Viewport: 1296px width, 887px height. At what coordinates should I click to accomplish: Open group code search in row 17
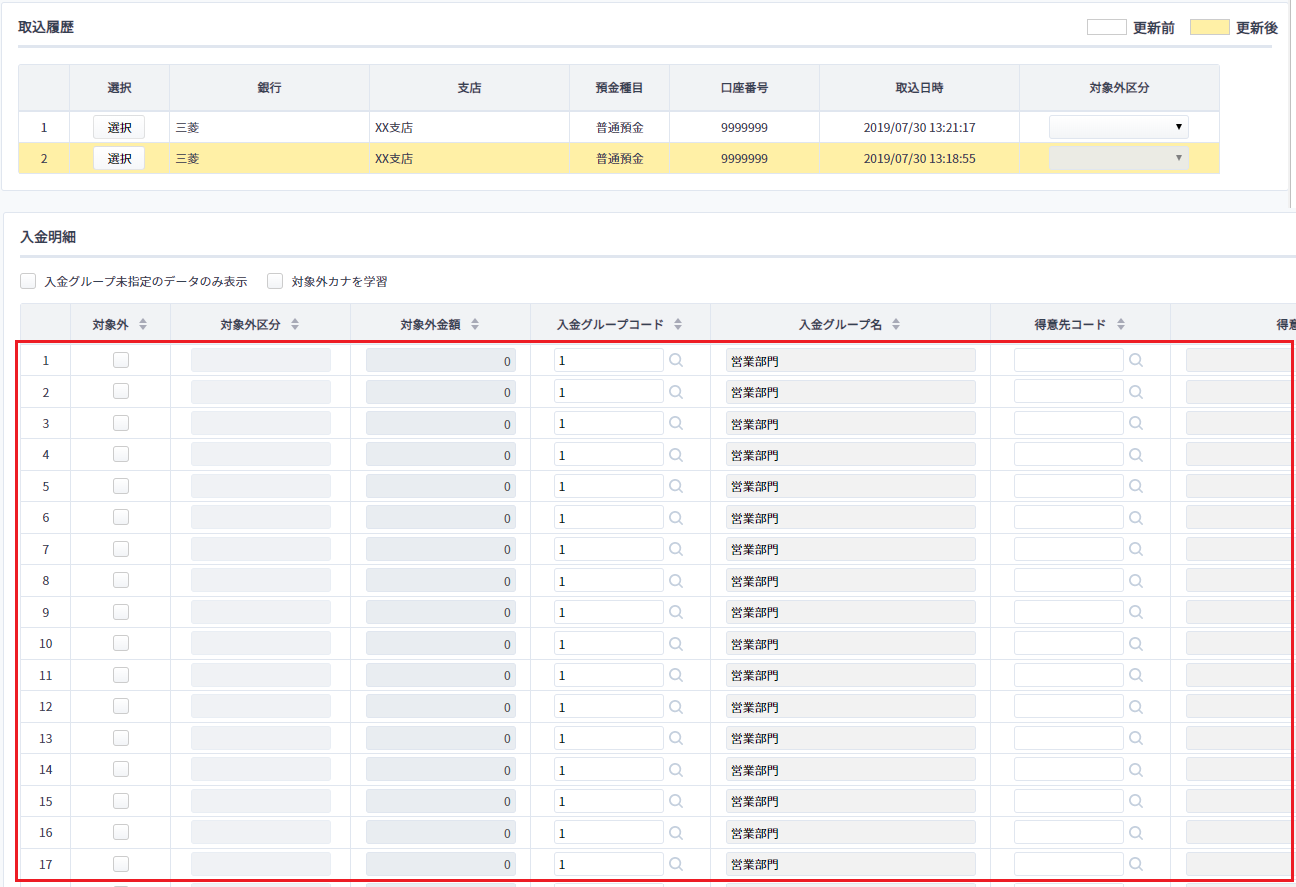pos(676,864)
